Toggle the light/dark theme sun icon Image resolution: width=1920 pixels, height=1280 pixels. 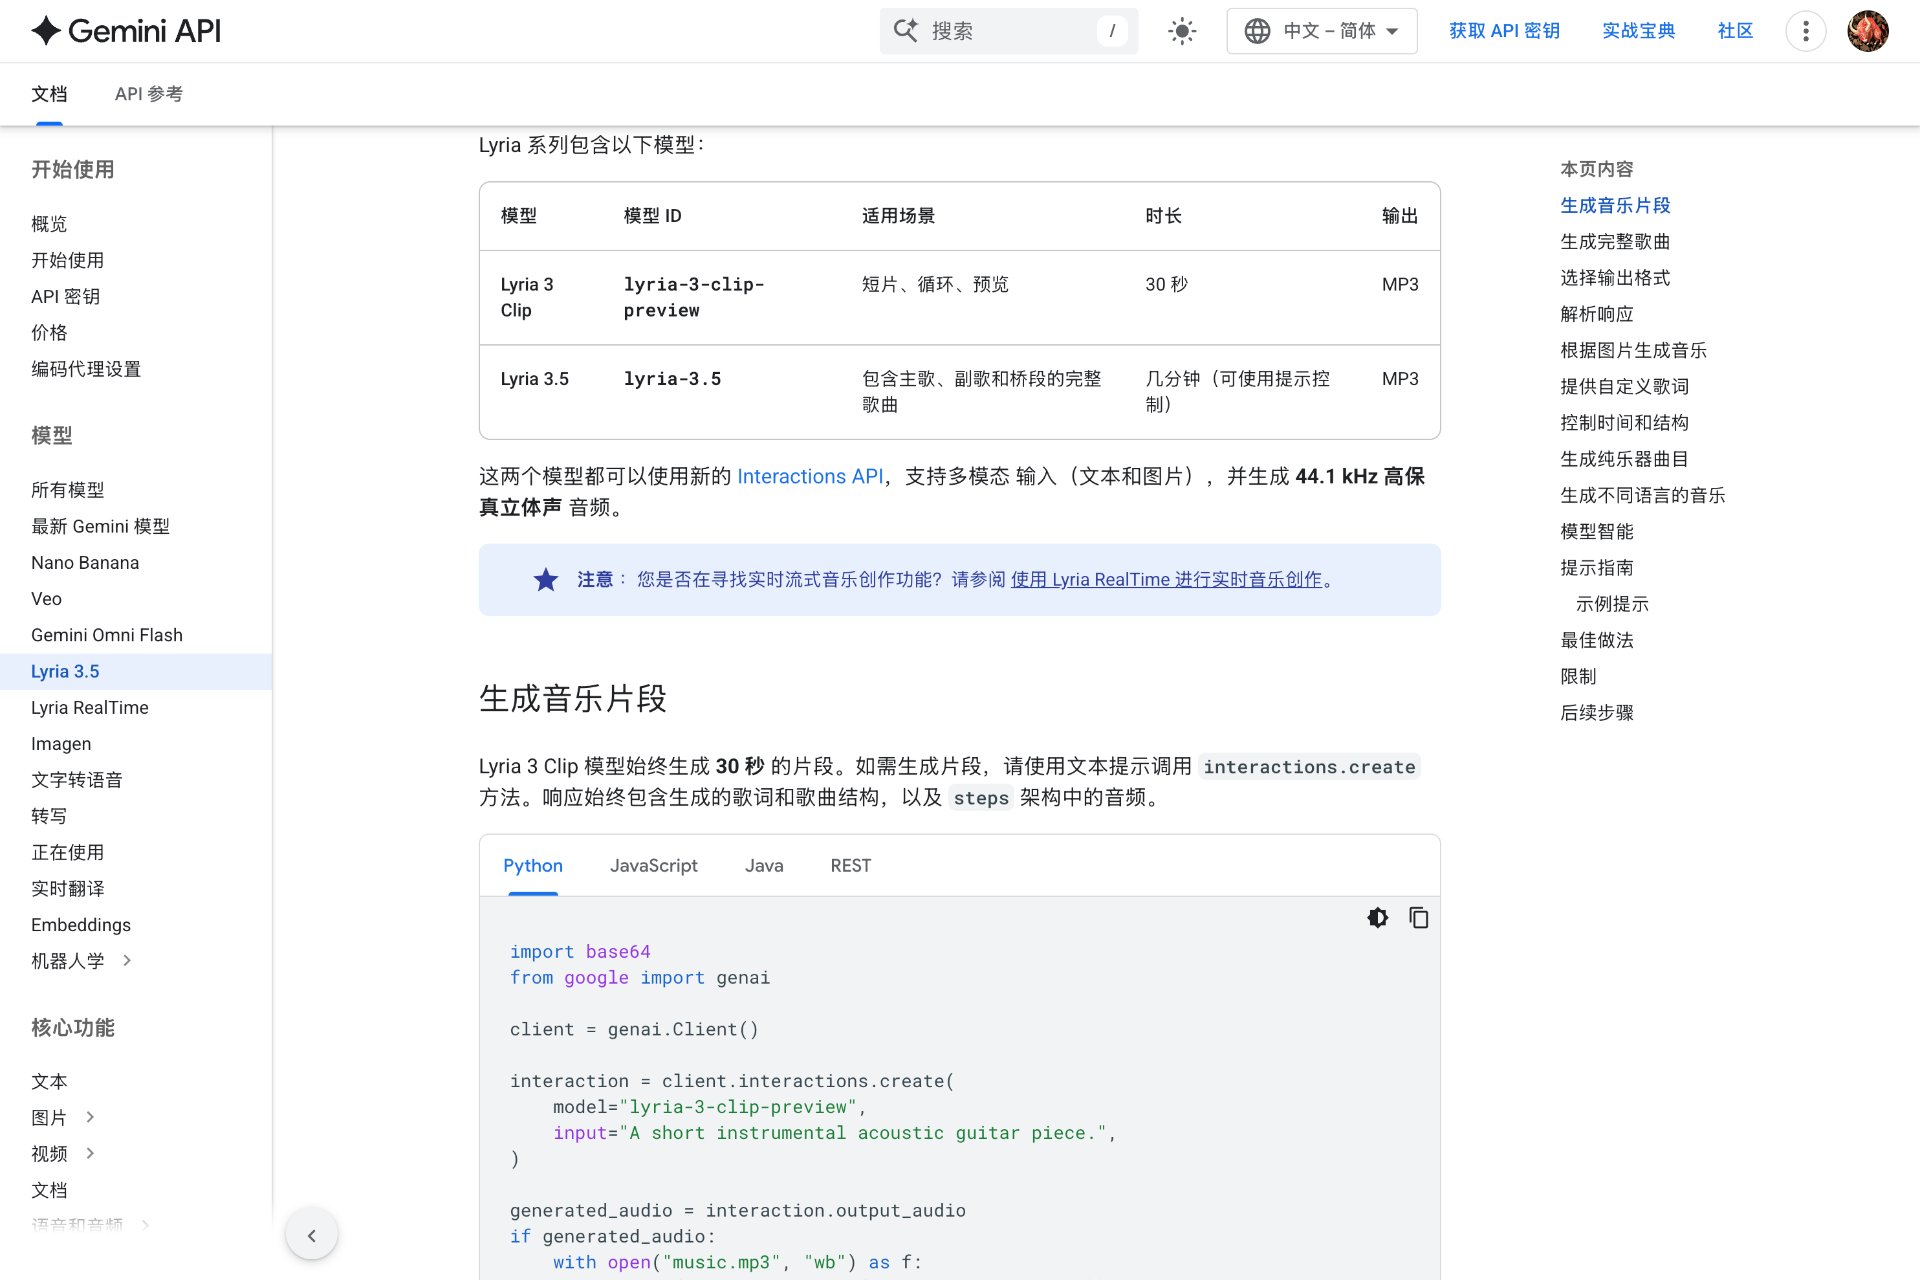click(1182, 31)
